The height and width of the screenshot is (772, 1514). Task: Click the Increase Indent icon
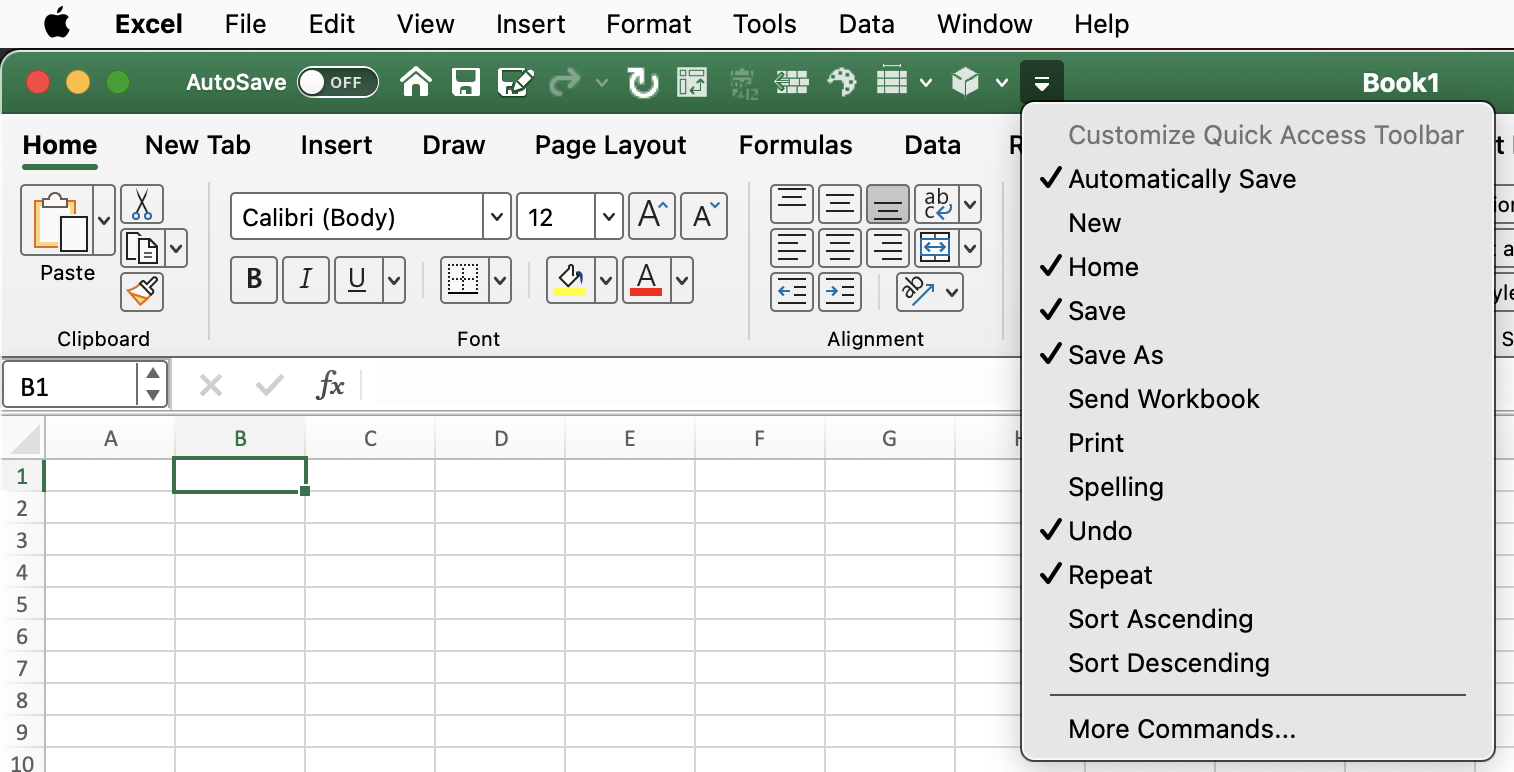pyautogui.click(x=840, y=292)
